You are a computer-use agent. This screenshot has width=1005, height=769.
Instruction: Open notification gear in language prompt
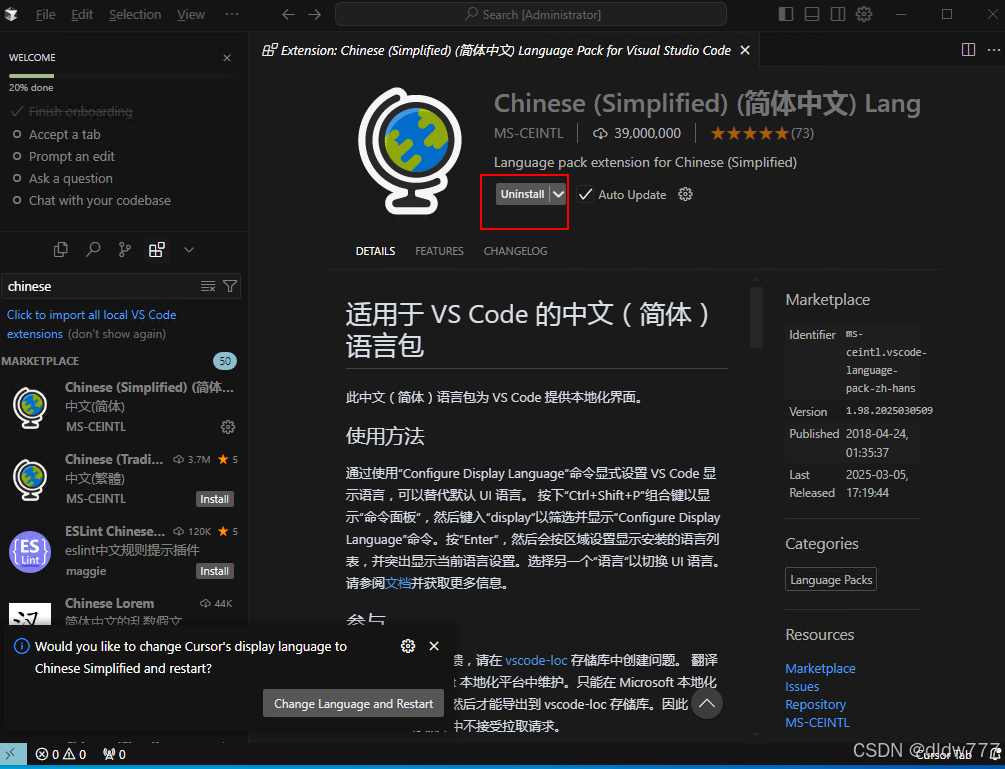[408, 646]
